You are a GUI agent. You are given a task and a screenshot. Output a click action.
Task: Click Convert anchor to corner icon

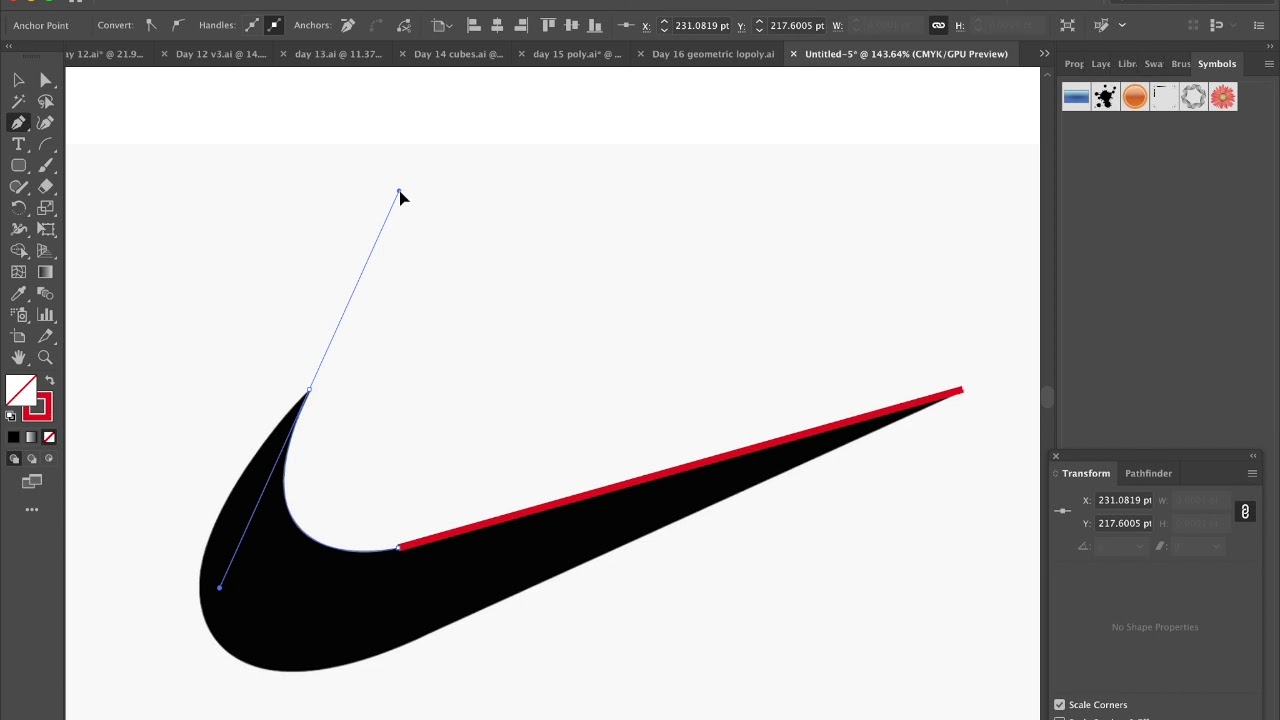(x=151, y=25)
